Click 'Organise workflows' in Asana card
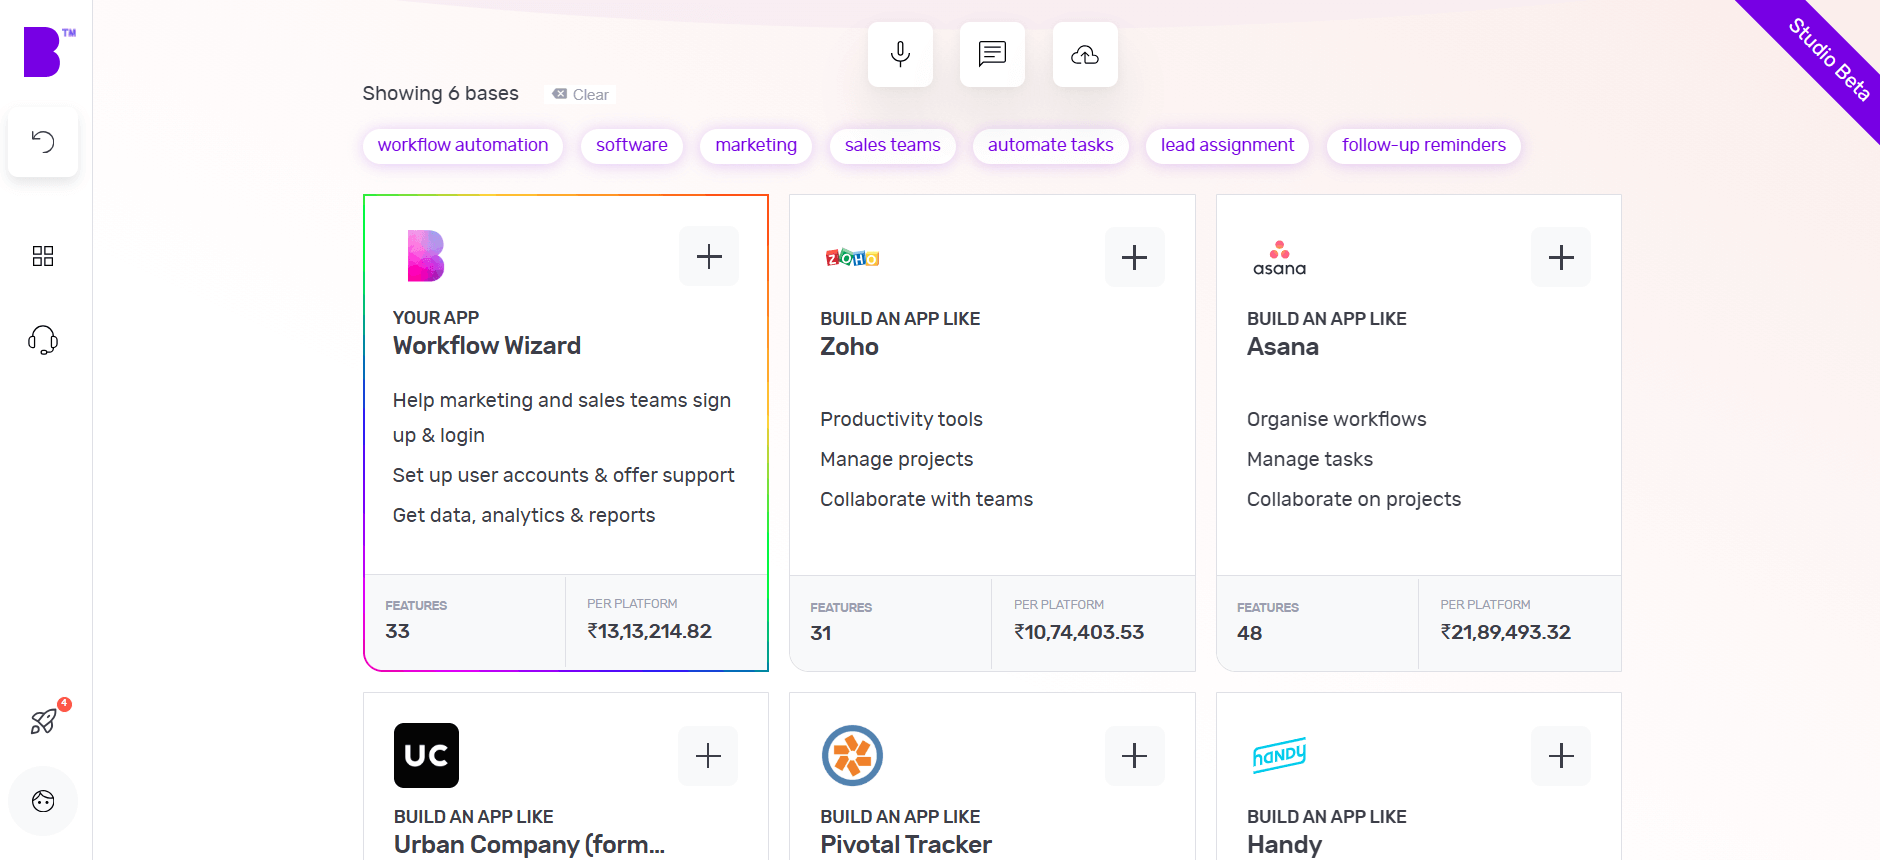The height and width of the screenshot is (860, 1880). [1336, 419]
